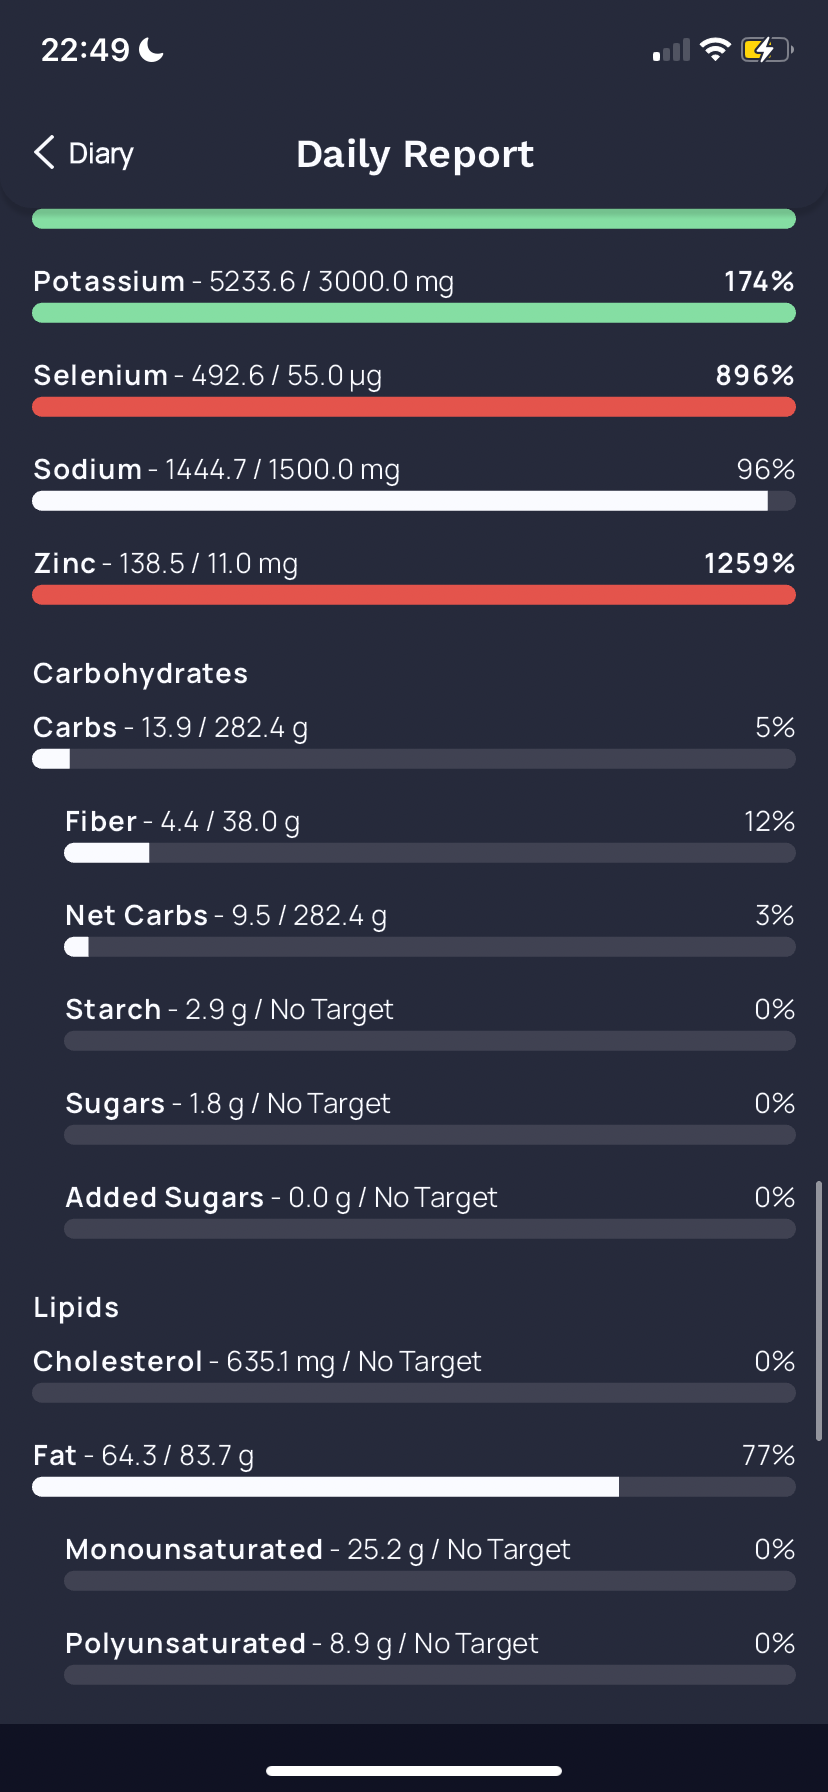Image resolution: width=828 pixels, height=1792 pixels.
Task: Open the Carbs nutrient entry
Action: (414, 740)
